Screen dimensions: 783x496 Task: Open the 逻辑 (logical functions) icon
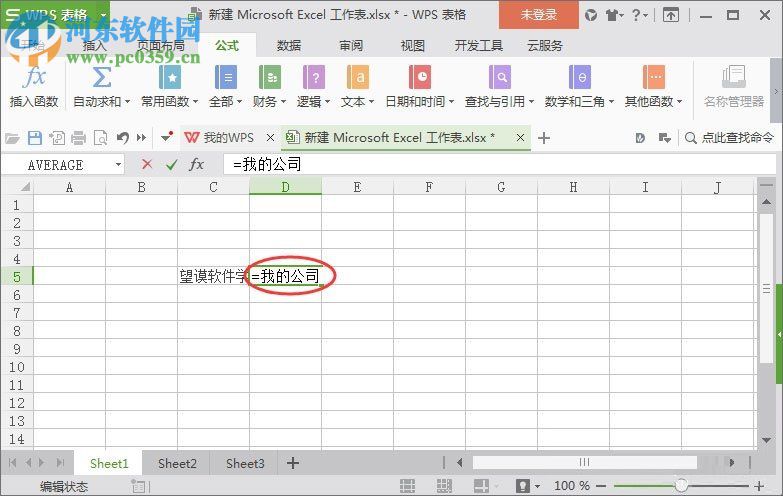click(314, 77)
